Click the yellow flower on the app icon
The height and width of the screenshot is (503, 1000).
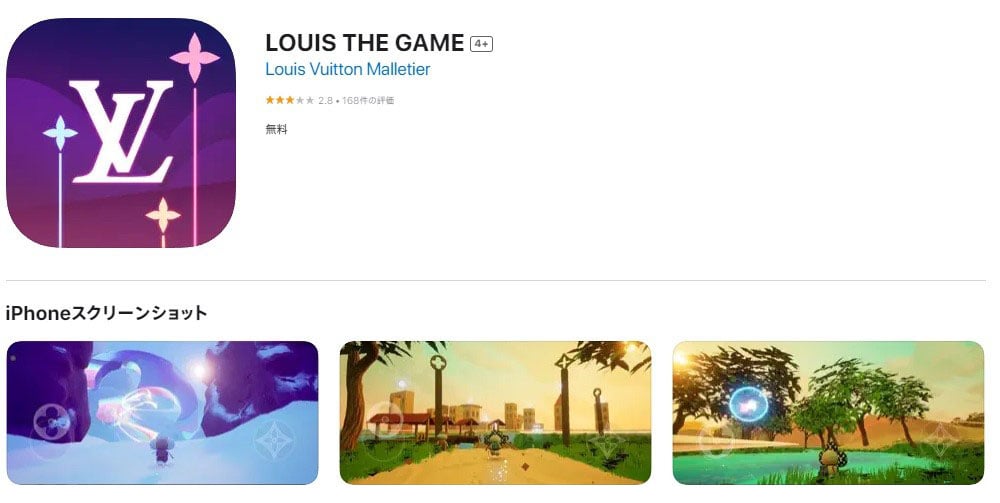pos(163,215)
